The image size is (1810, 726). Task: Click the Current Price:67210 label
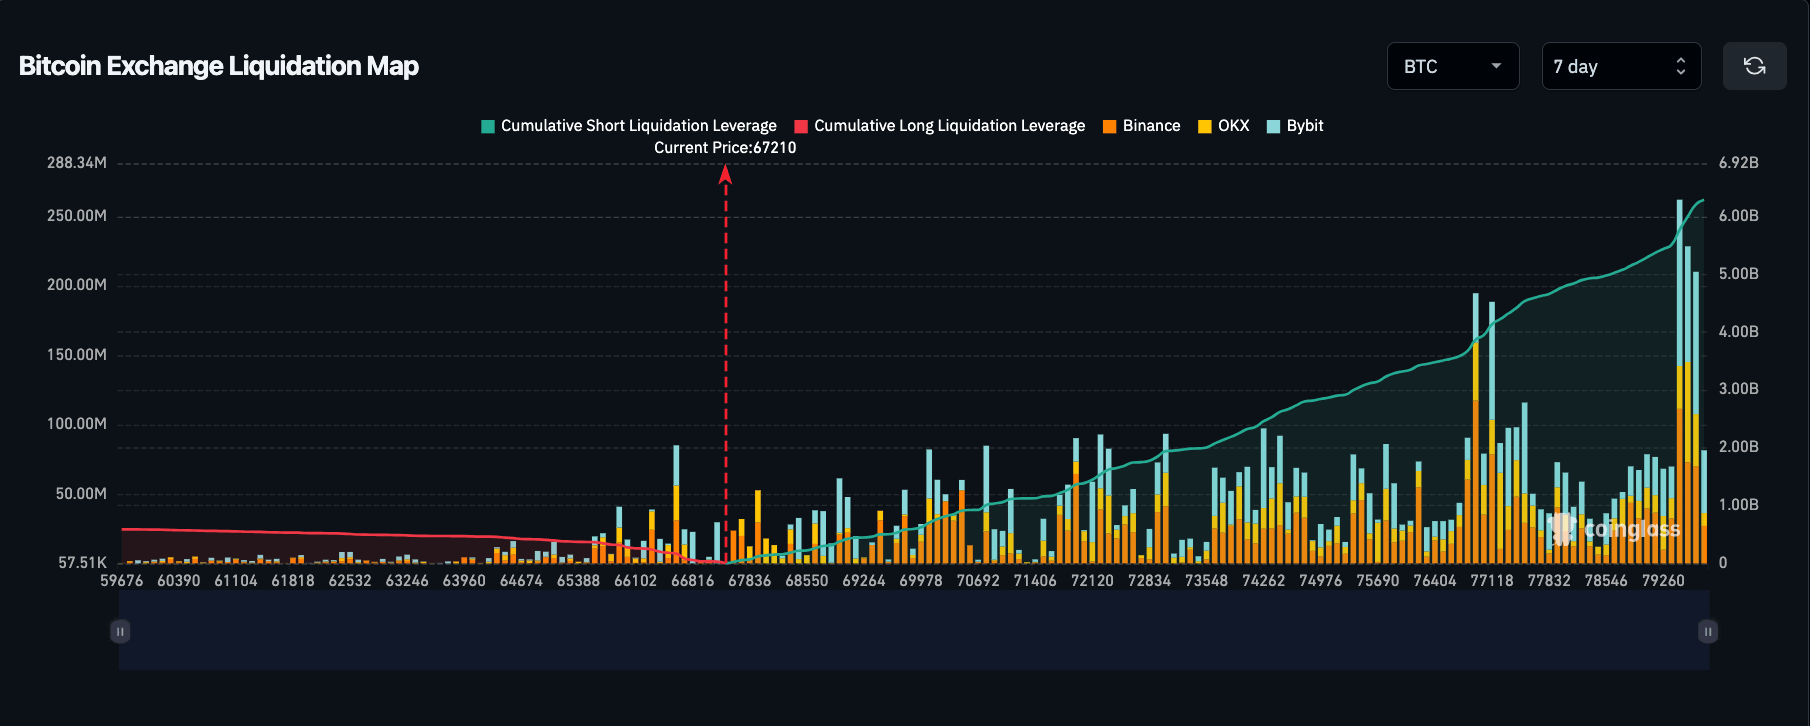coord(725,148)
